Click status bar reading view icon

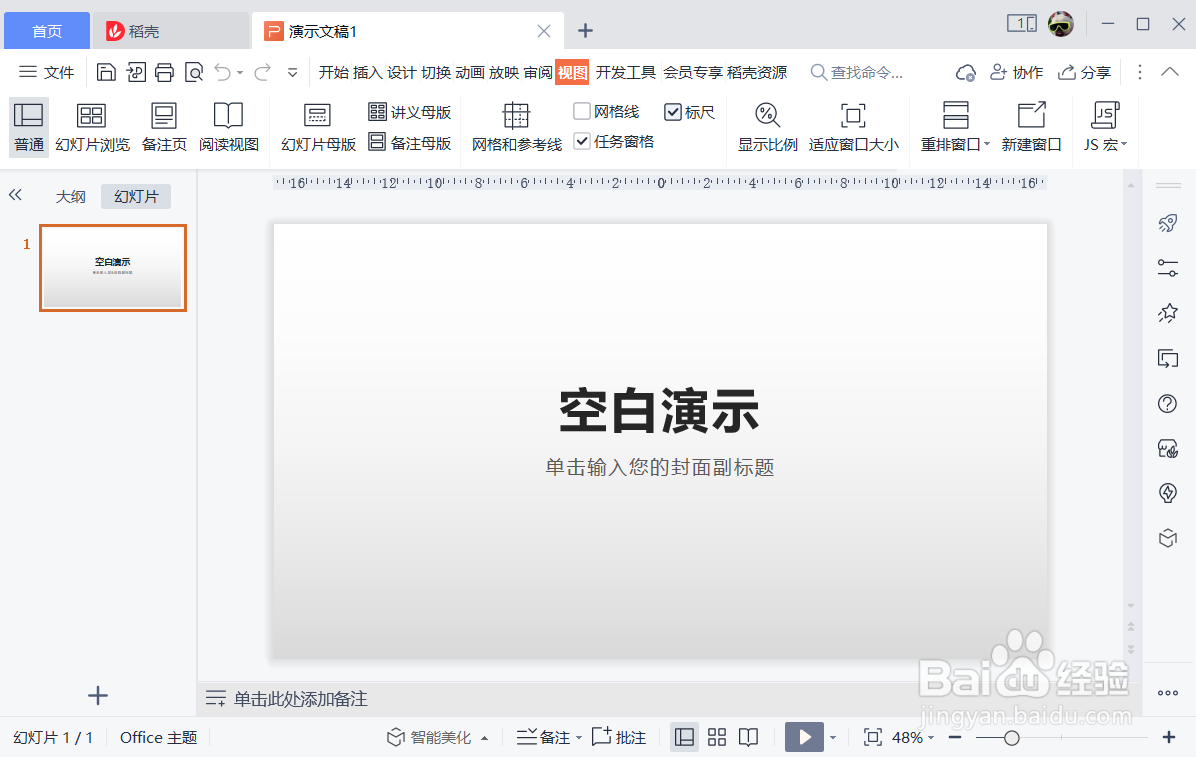point(749,737)
